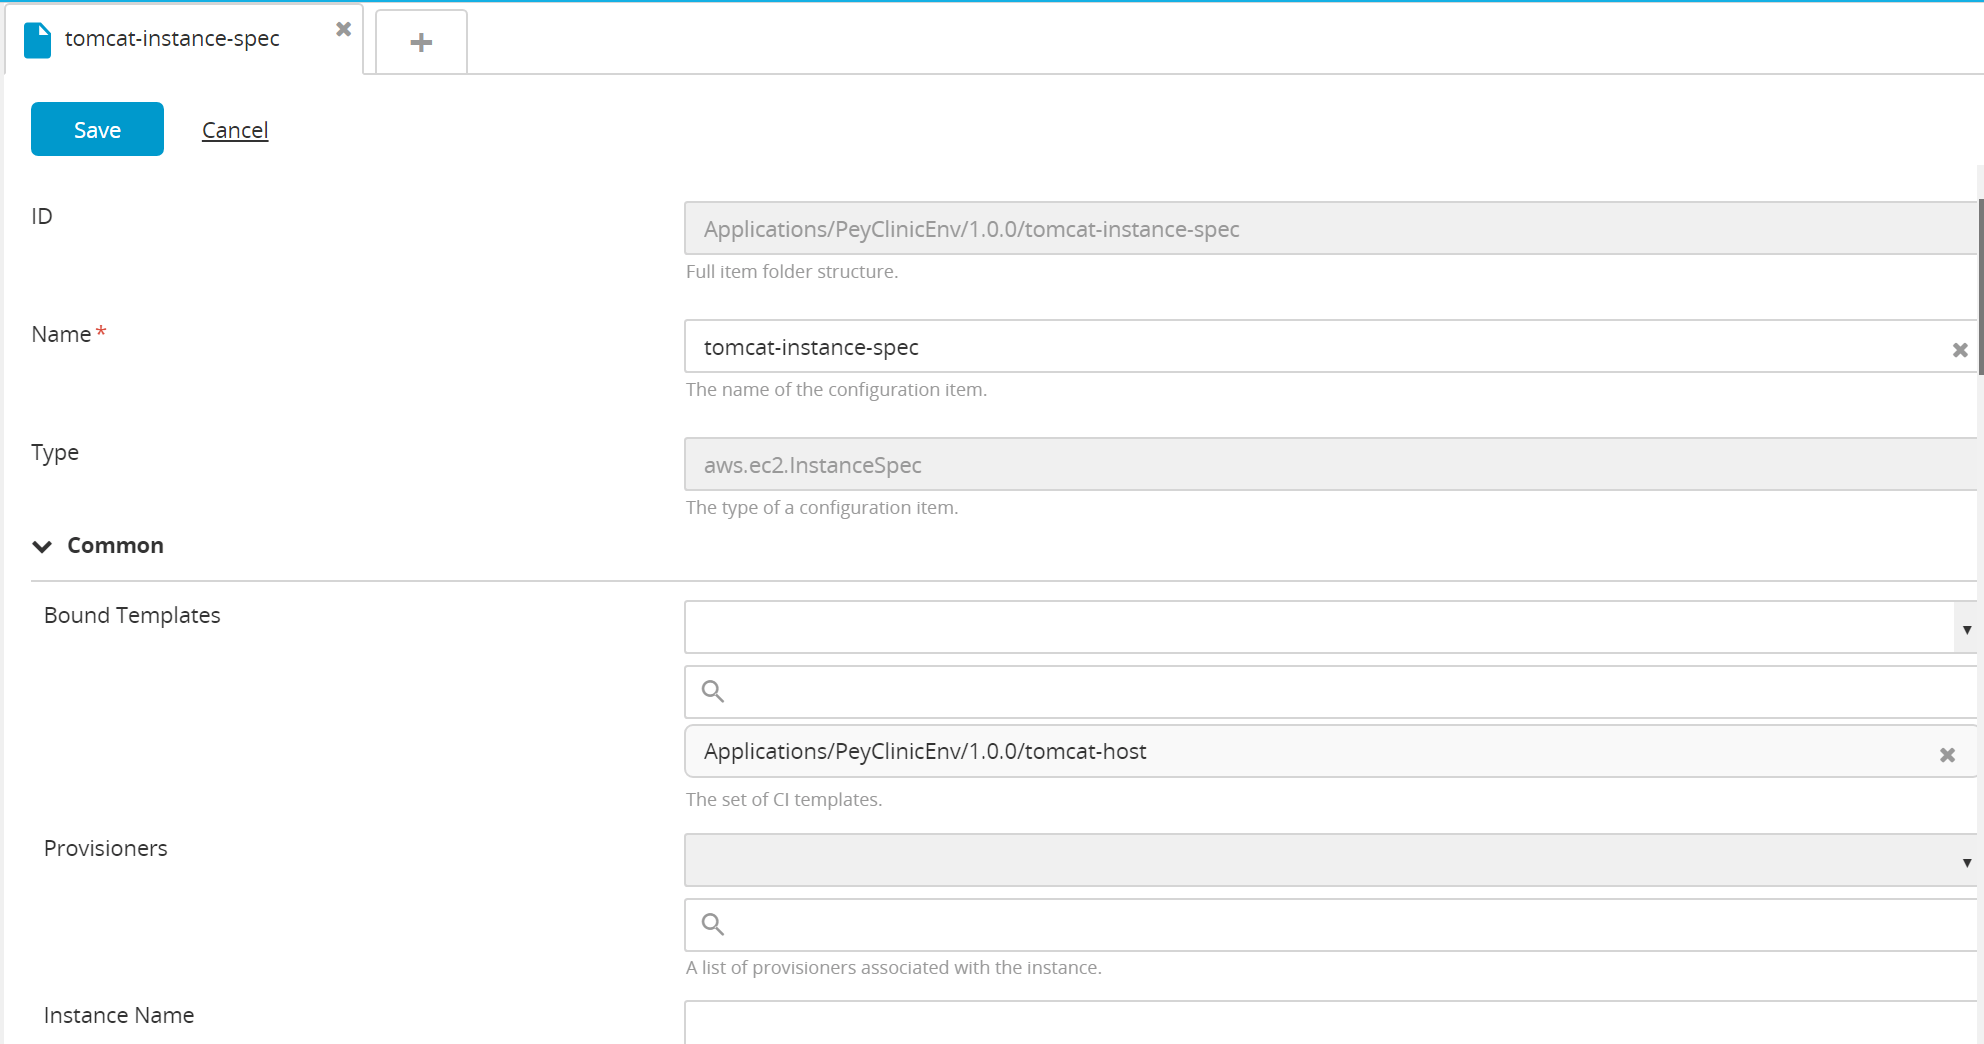Open the Bound Templates dropdown
The width and height of the screenshot is (1984, 1044).
click(x=1966, y=629)
